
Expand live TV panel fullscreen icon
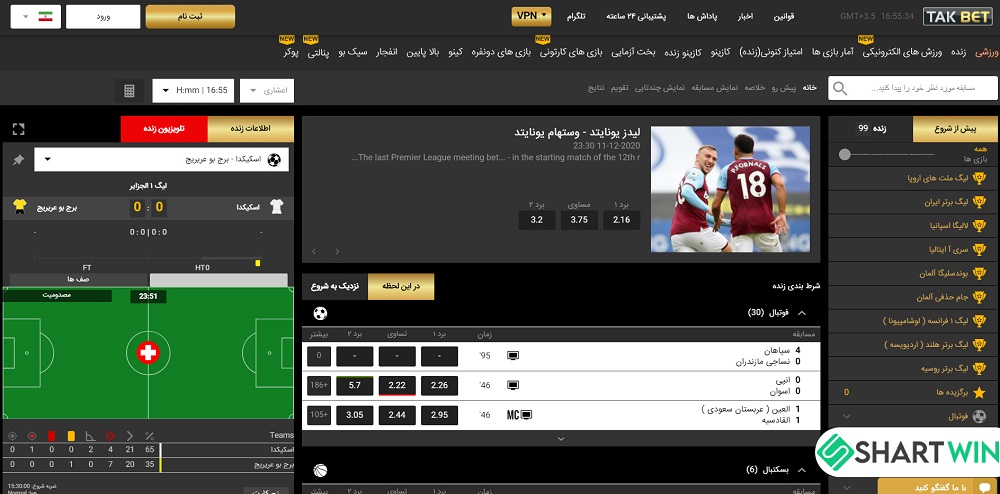pyautogui.click(x=18, y=129)
